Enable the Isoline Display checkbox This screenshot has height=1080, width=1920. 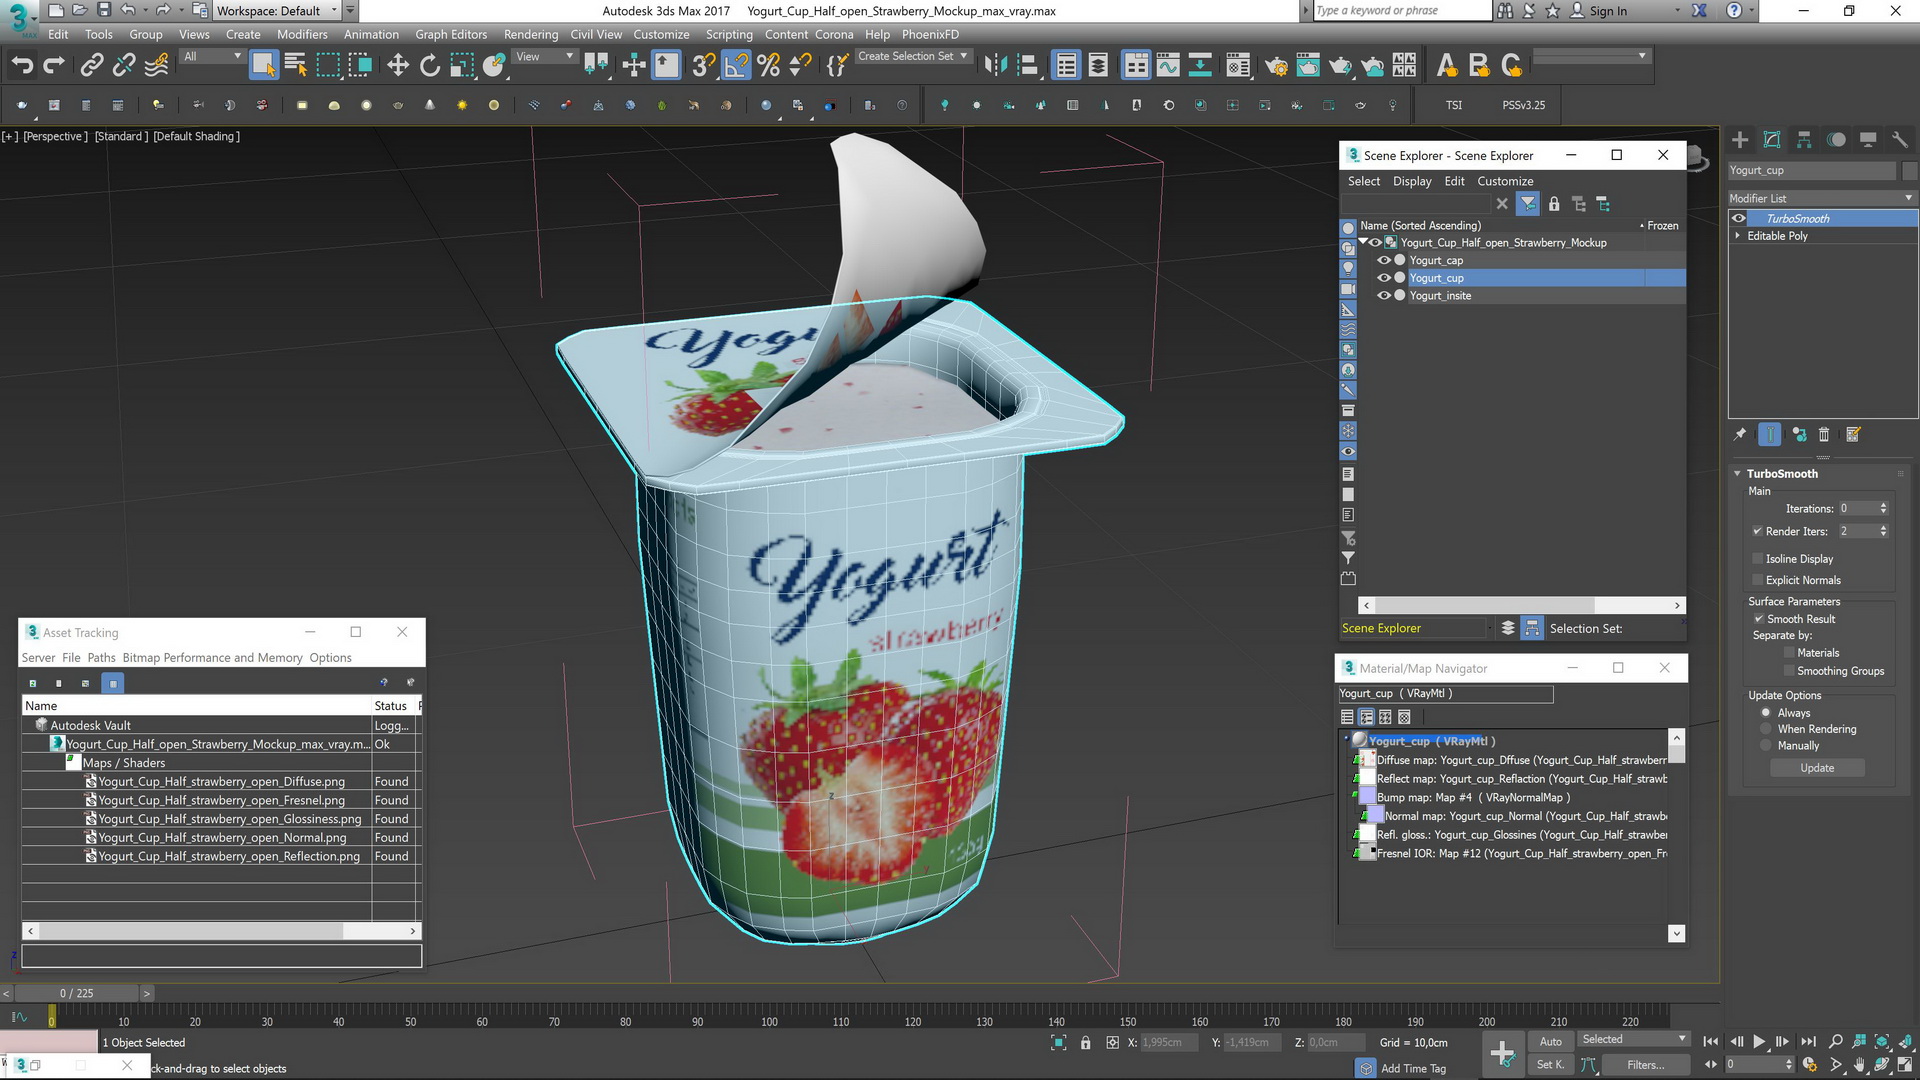pos(1758,559)
